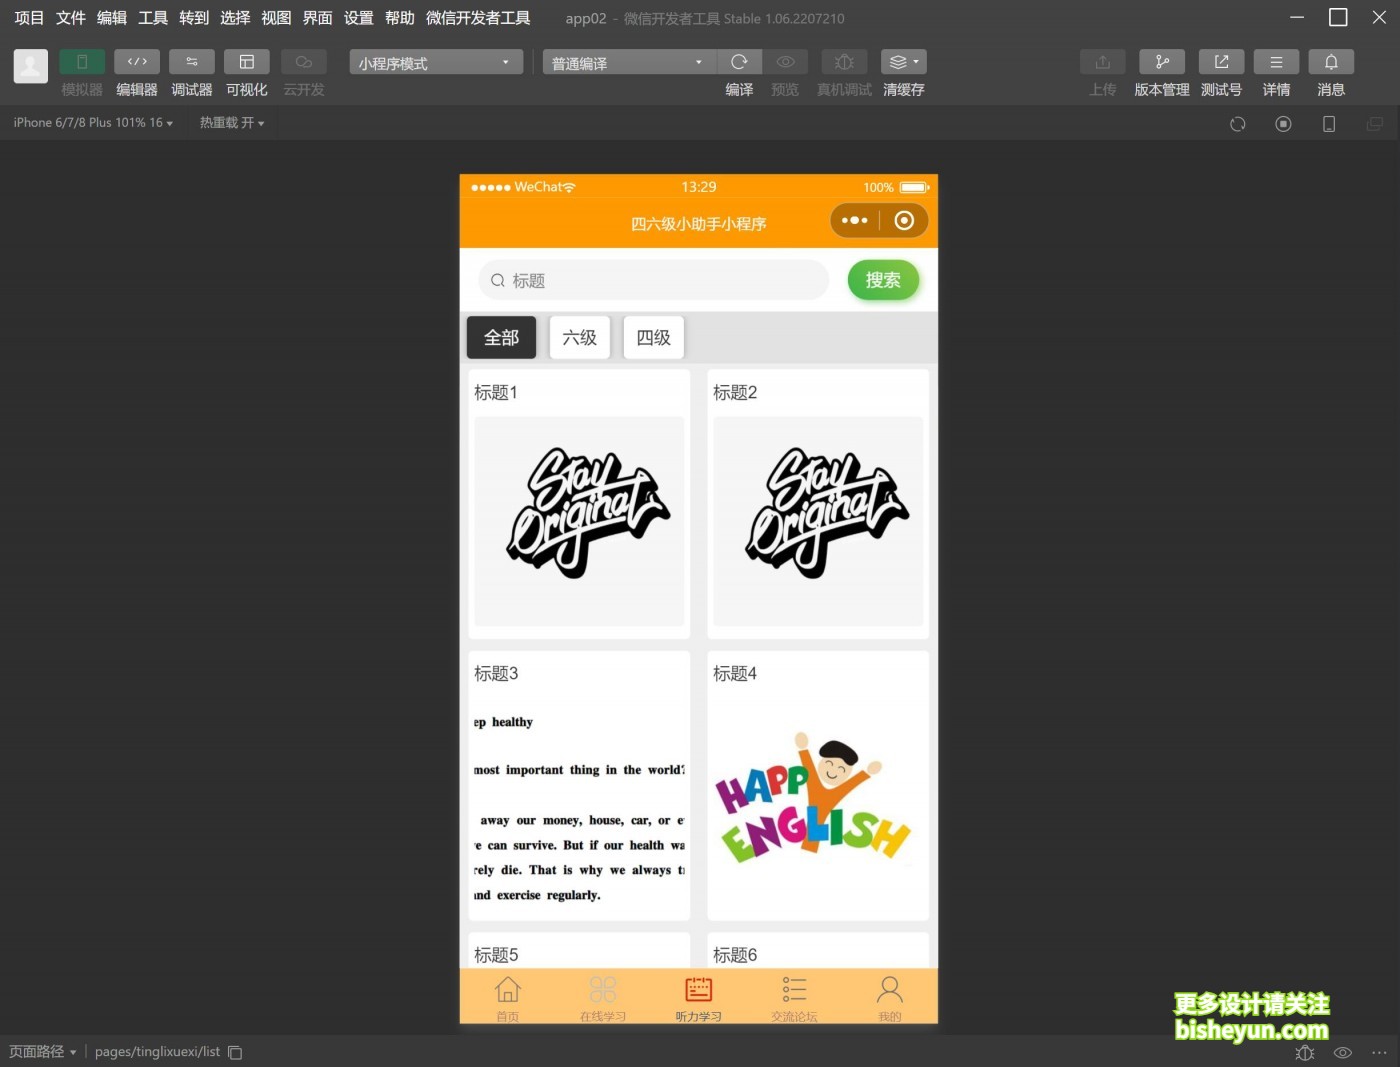The width and height of the screenshot is (1400, 1067).
Task: Open the 标题2 card image
Action: pyautogui.click(x=818, y=521)
